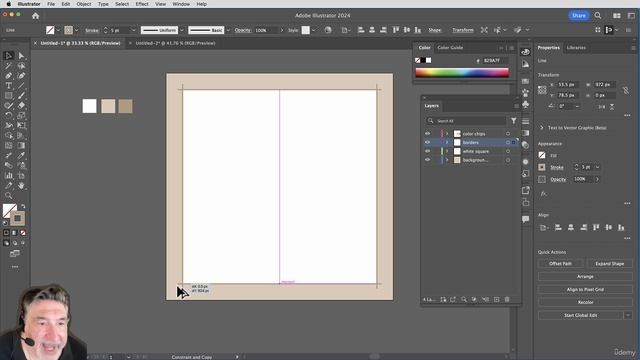Click horizontal align left in Properties Align
The image size is (640, 360).
558,228
